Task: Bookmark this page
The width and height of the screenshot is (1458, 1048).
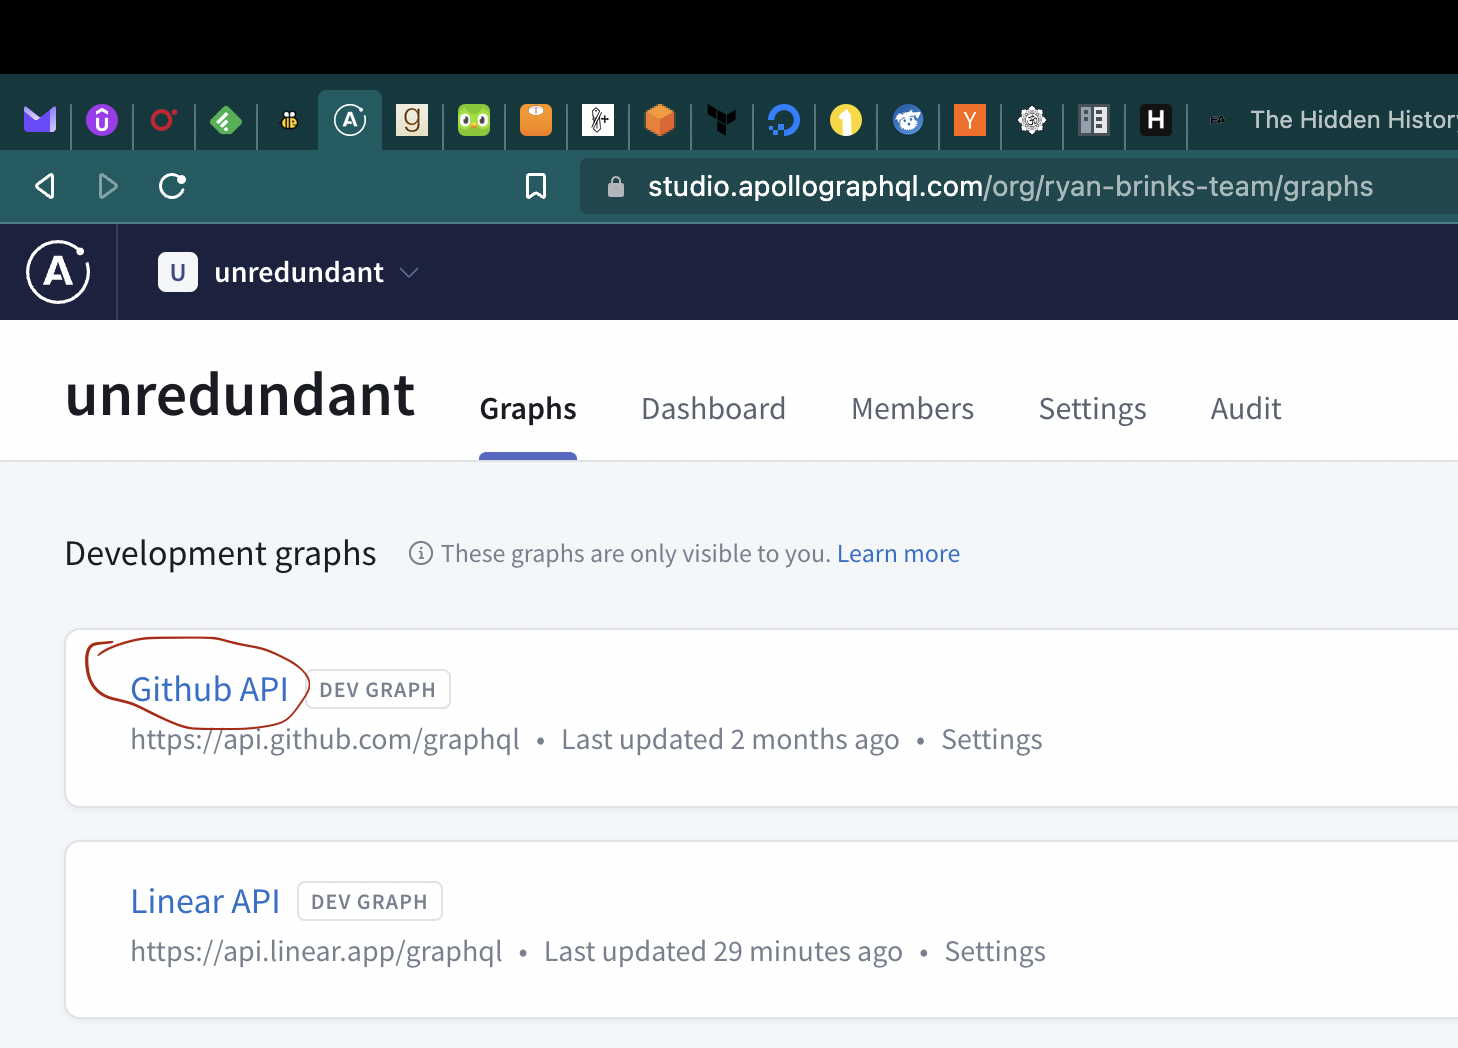Action: tap(536, 186)
